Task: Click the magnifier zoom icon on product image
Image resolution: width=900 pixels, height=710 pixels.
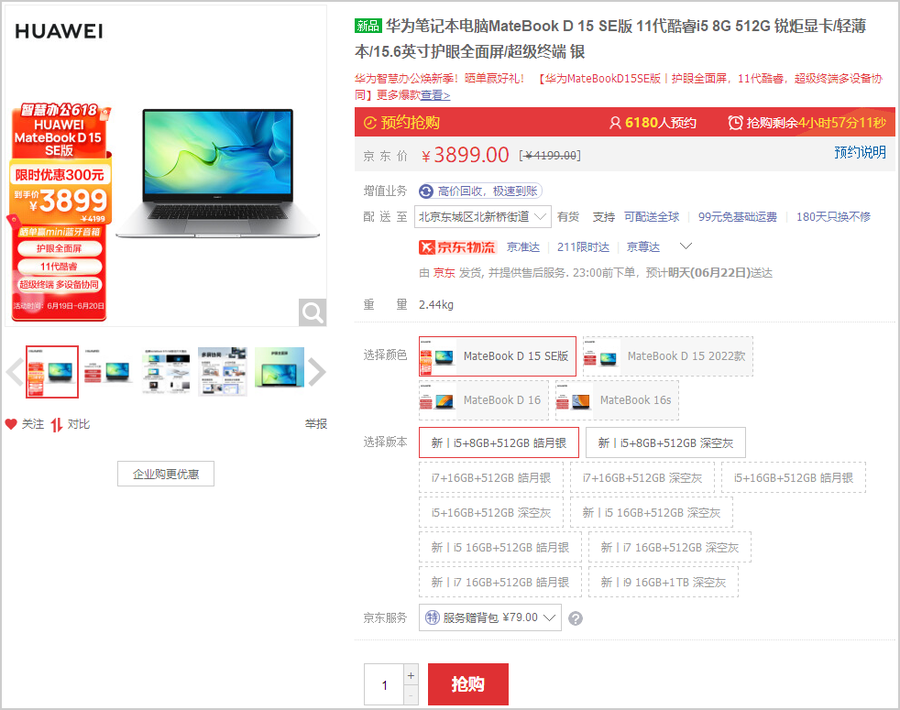Action: 312,312
